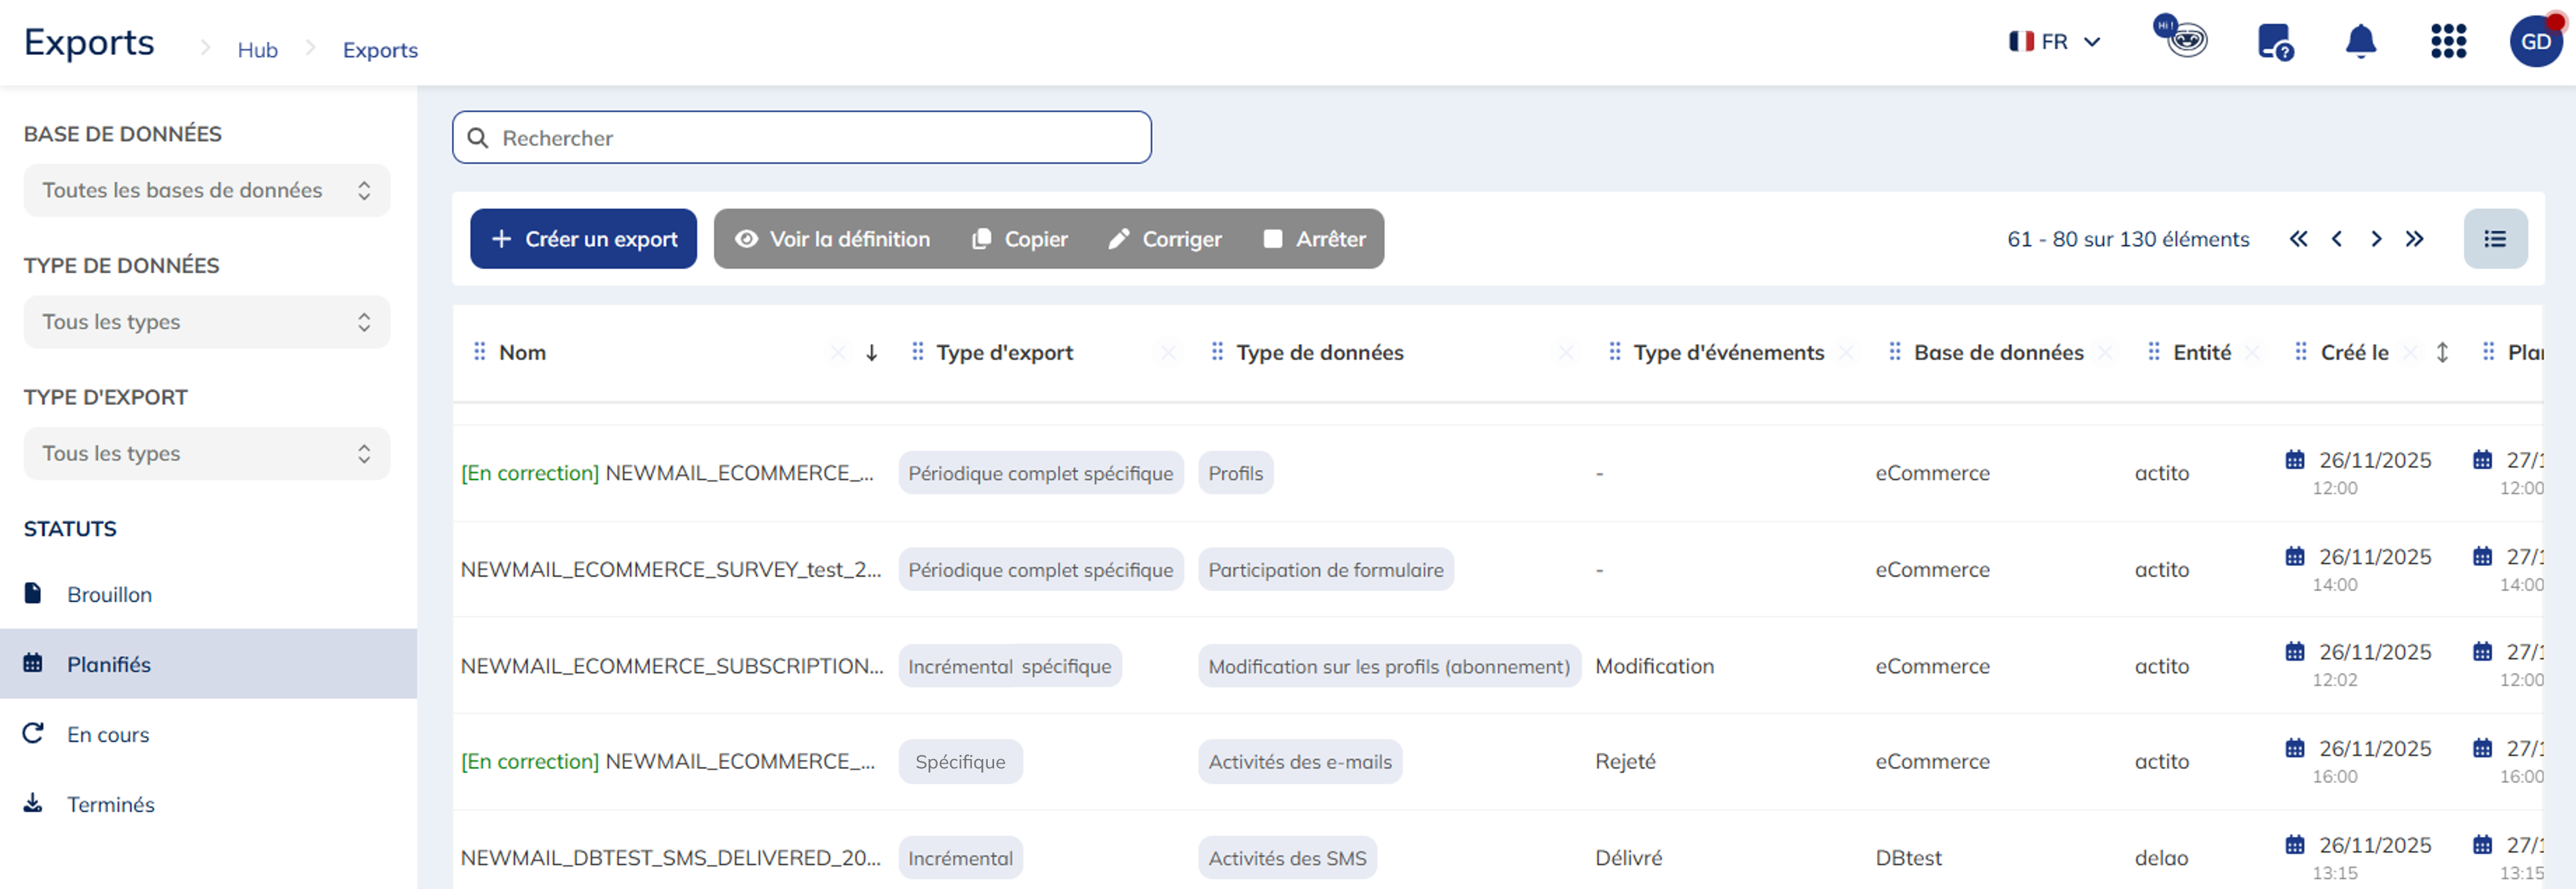Screen dimensions: 2576x889
Task: Click the GD user avatar
Action: pos(2535,42)
